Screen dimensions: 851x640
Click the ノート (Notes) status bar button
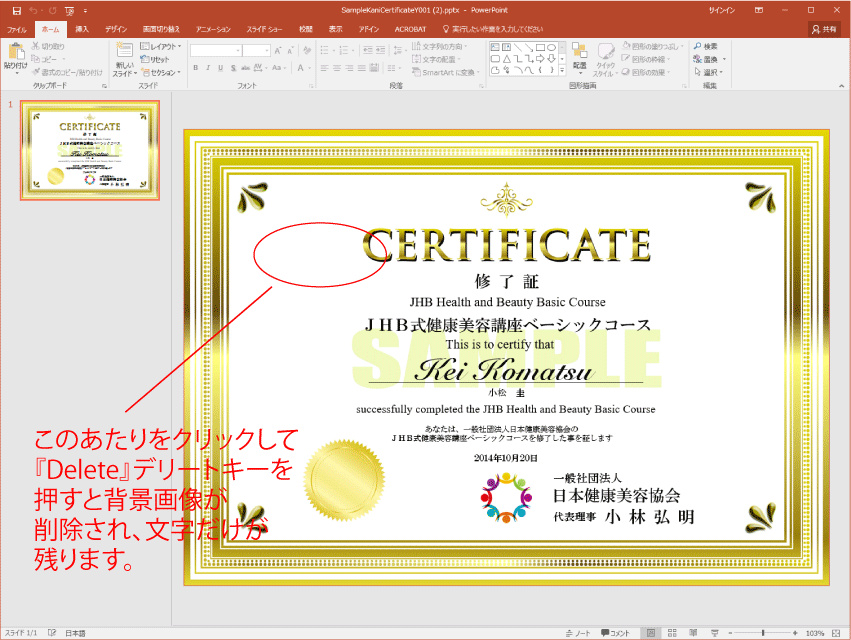579,633
